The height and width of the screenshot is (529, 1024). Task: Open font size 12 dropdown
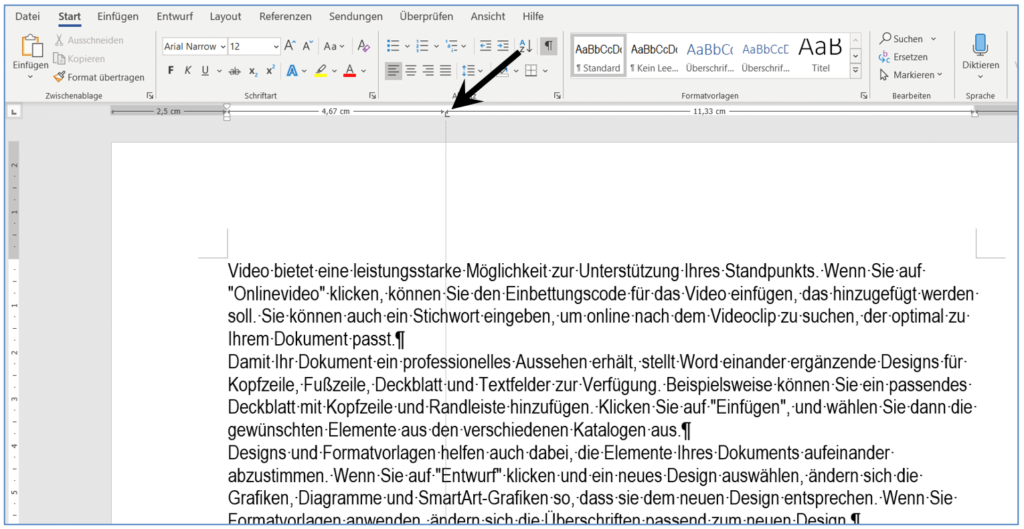[276, 46]
